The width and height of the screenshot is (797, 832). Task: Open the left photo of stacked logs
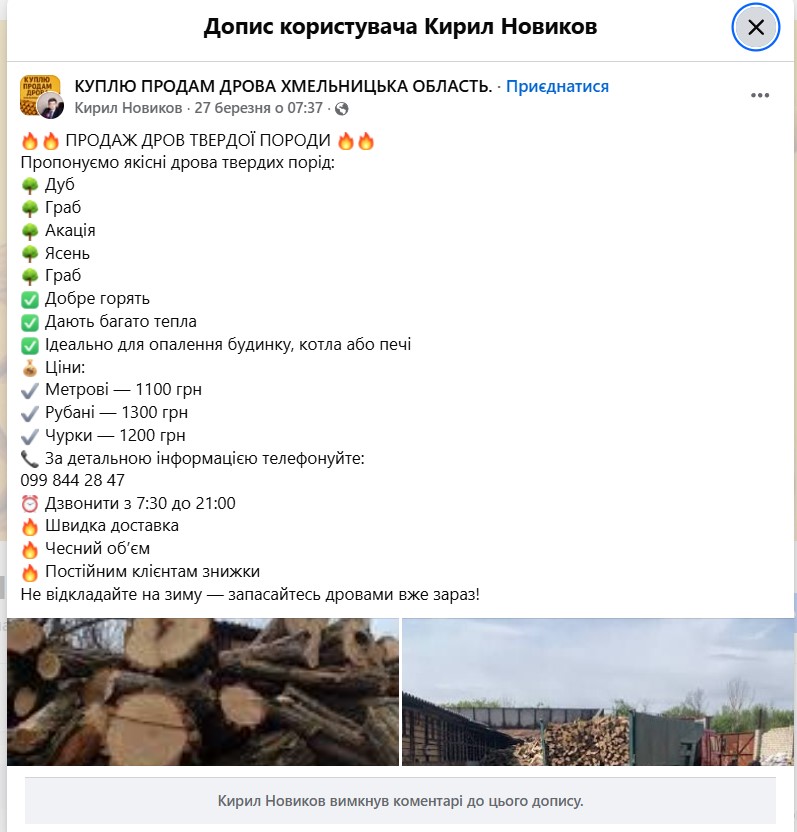point(203,692)
